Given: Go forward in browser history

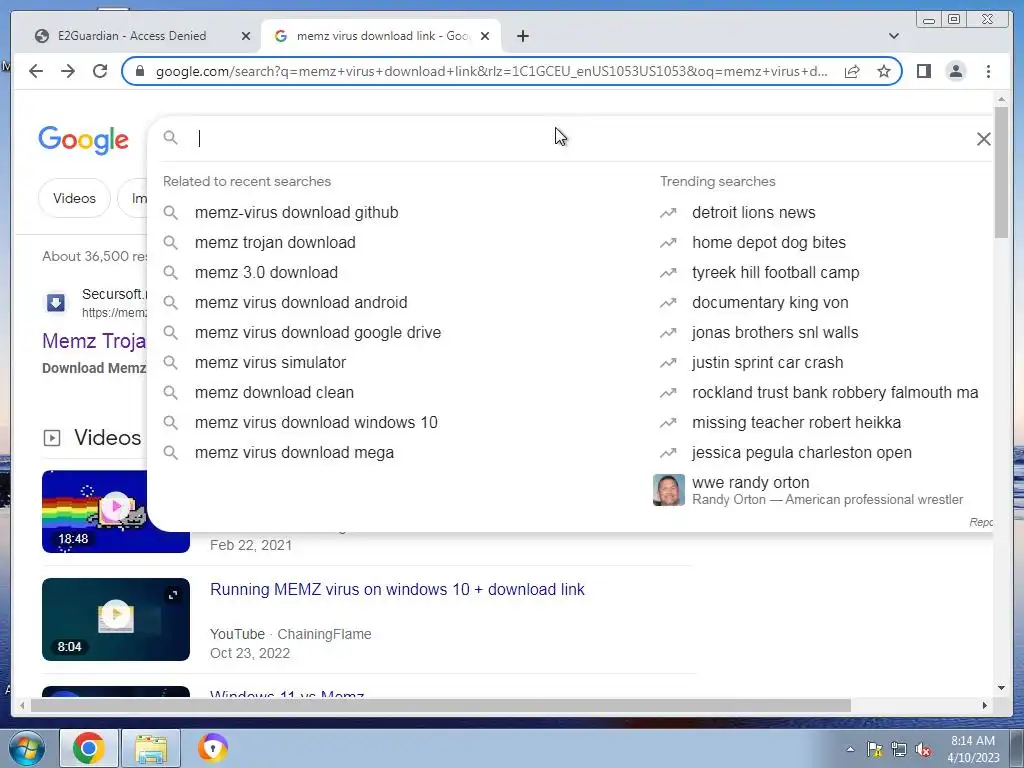Looking at the screenshot, I should pos(68,71).
